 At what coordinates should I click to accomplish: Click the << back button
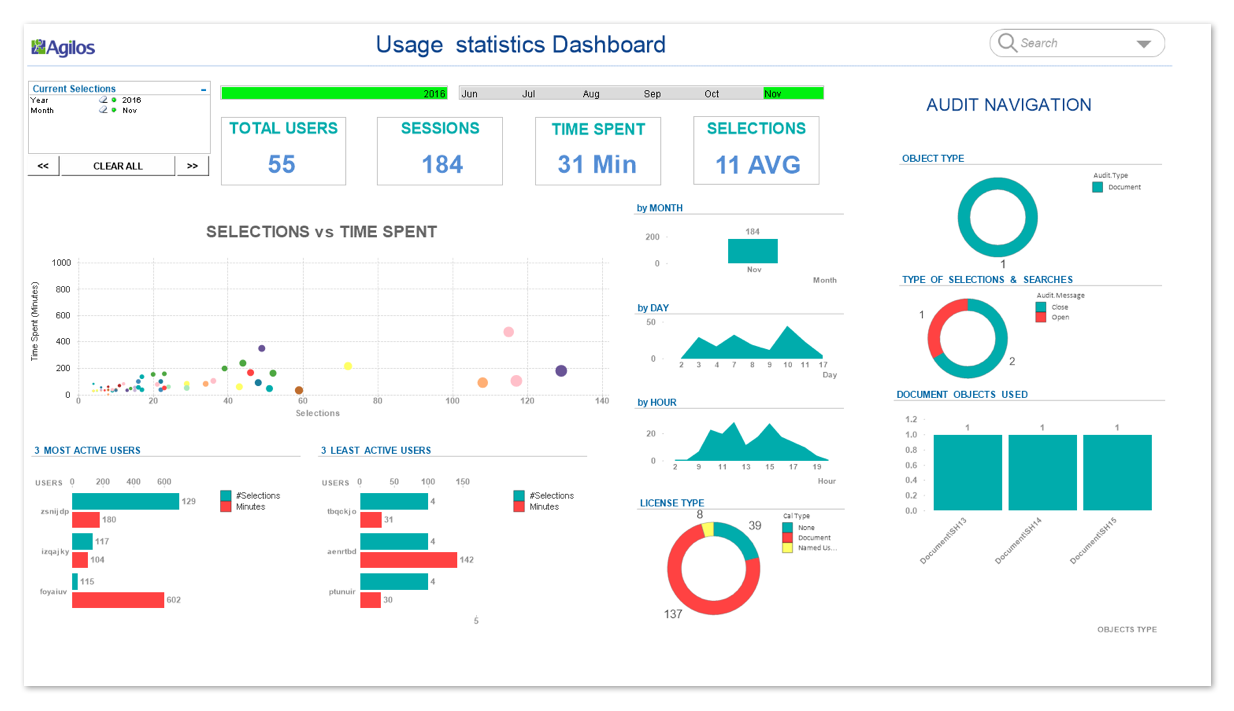click(x=43, y=165)
